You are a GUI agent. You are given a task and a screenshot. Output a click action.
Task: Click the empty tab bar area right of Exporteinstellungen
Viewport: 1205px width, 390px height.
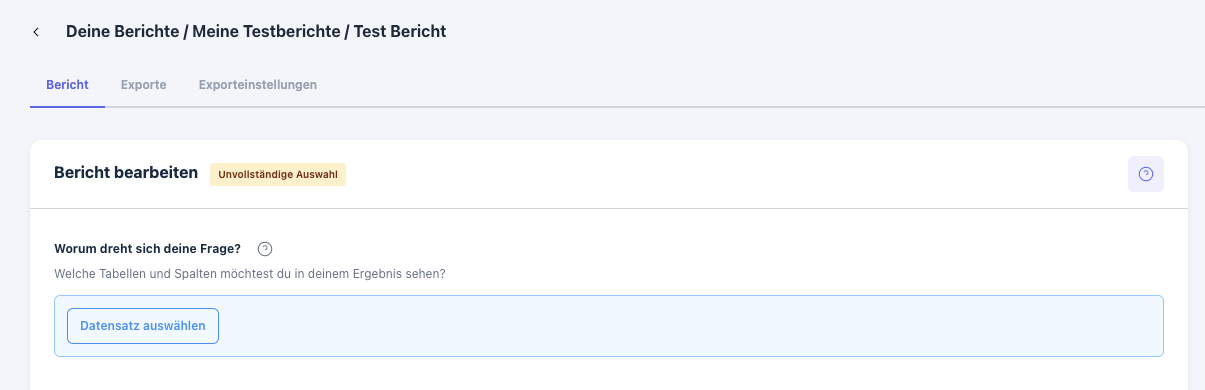pos(760,85)
